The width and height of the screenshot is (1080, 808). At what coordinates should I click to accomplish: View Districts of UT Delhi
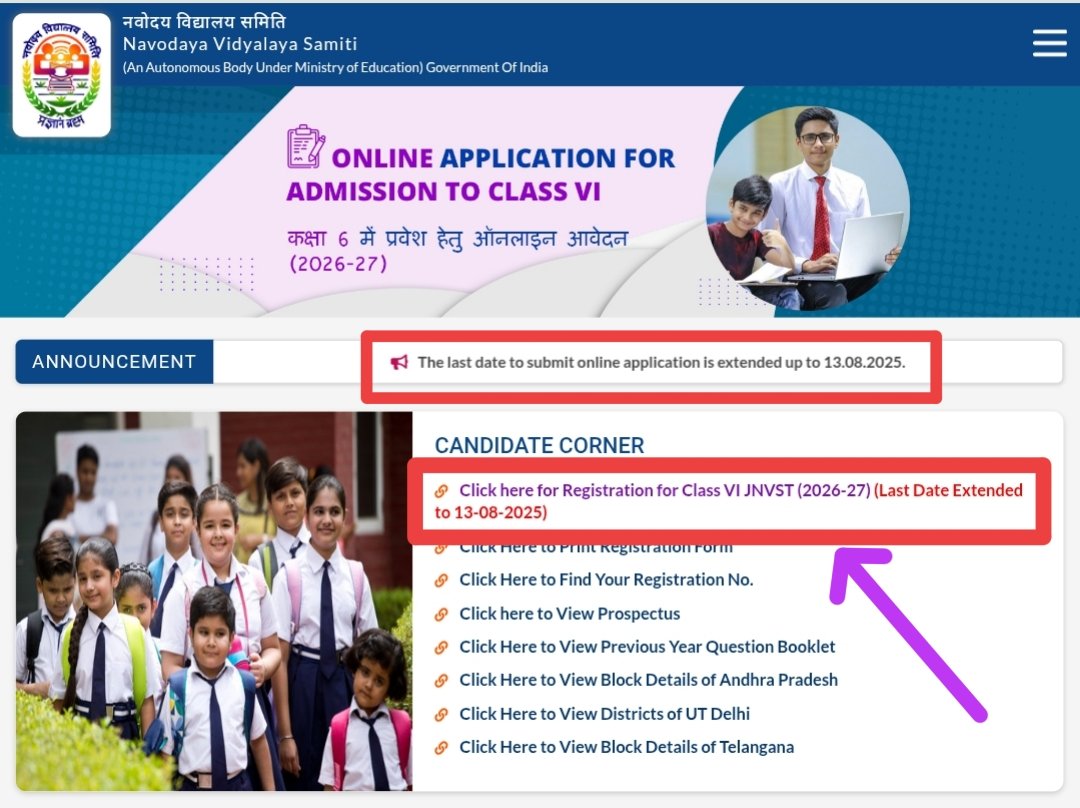point(604,714)
